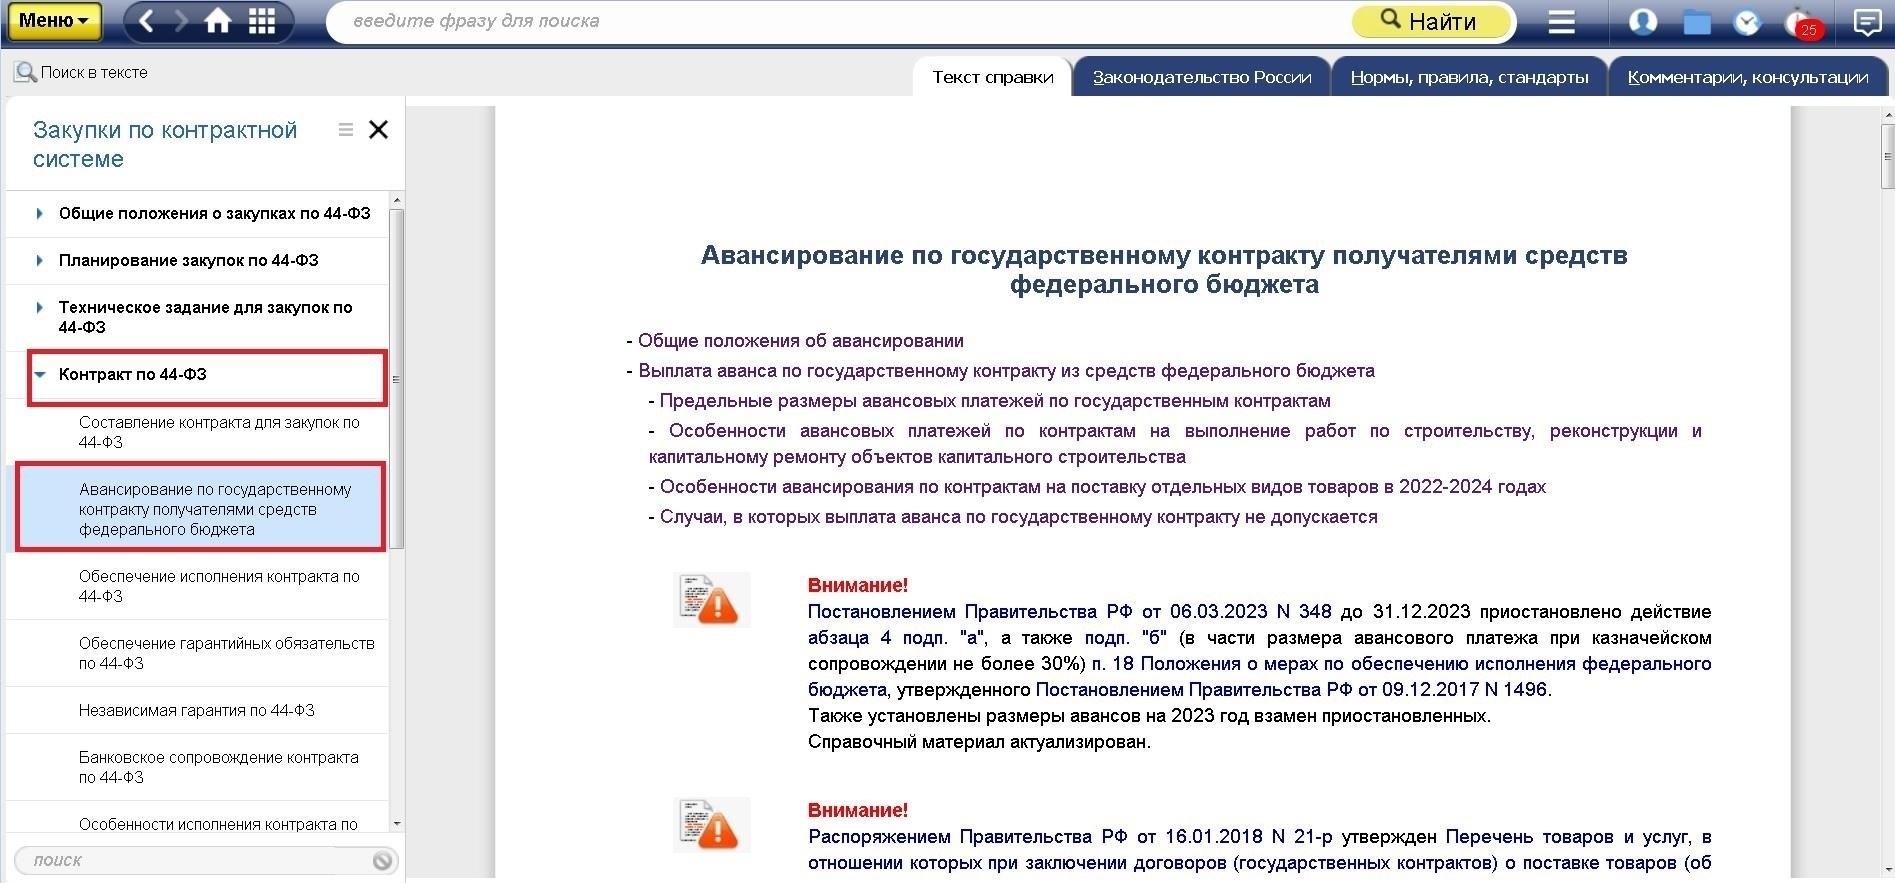Open the sidebar panel options lines icon

[346, 130]
